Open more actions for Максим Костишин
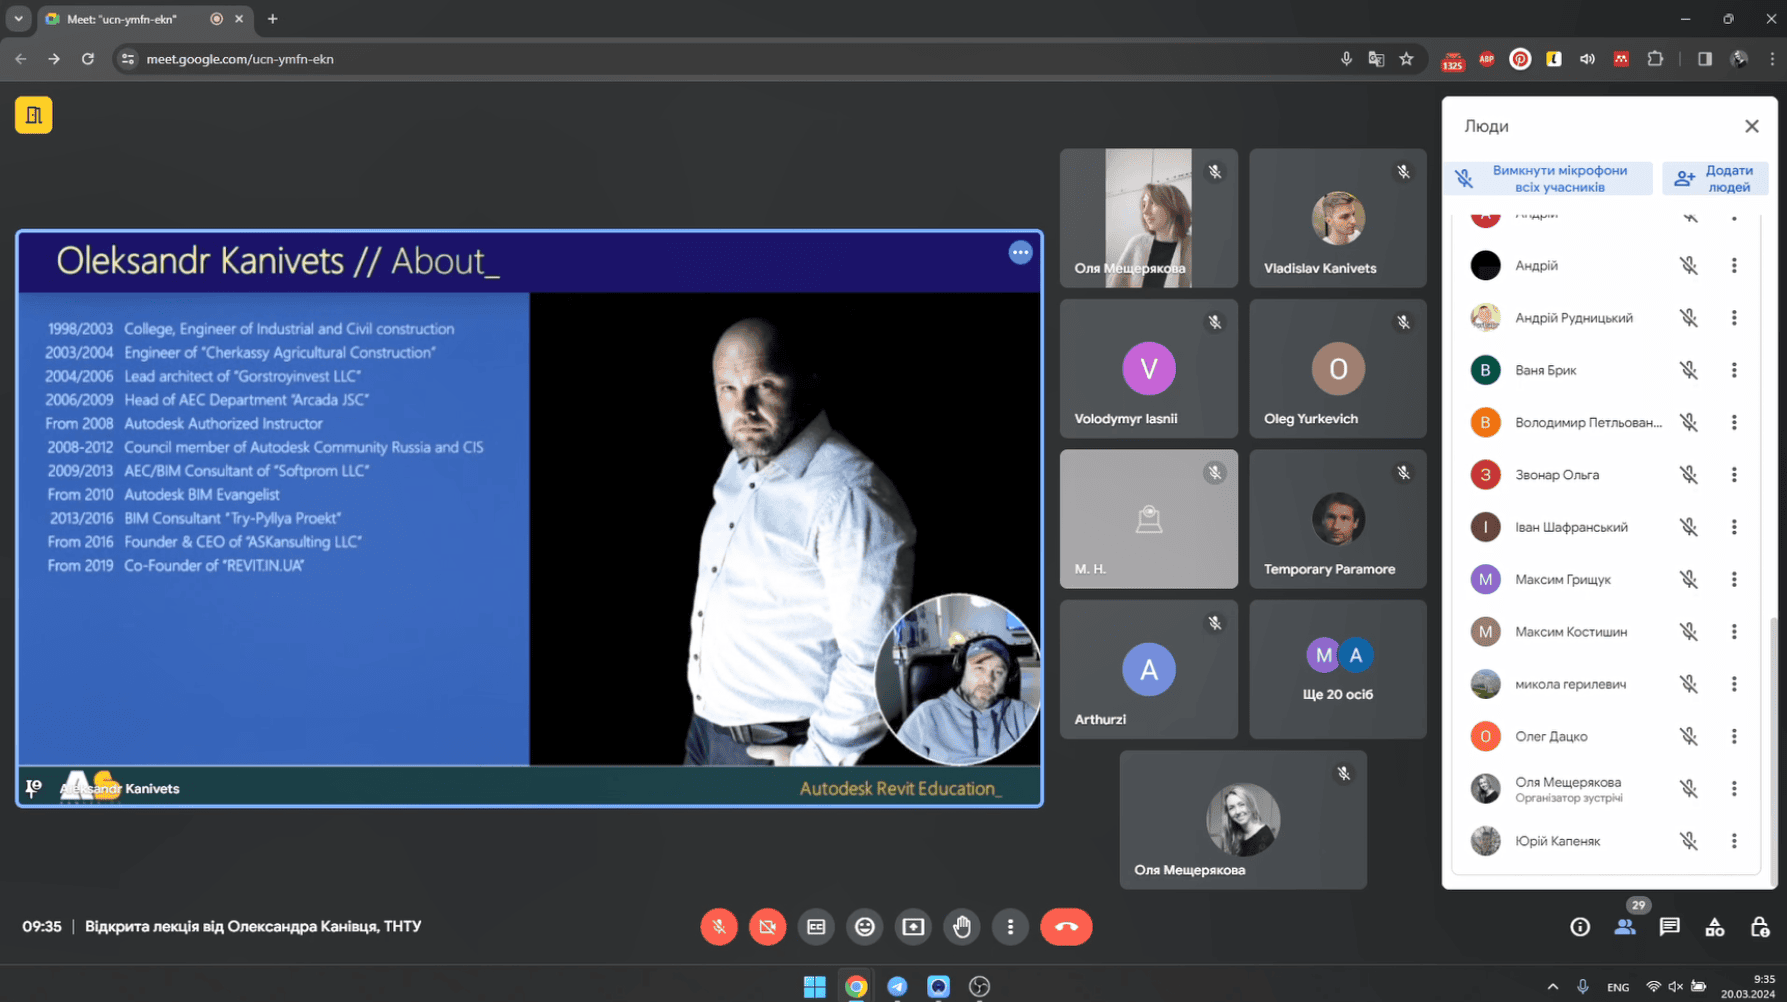 click(x=1734, y=632)
